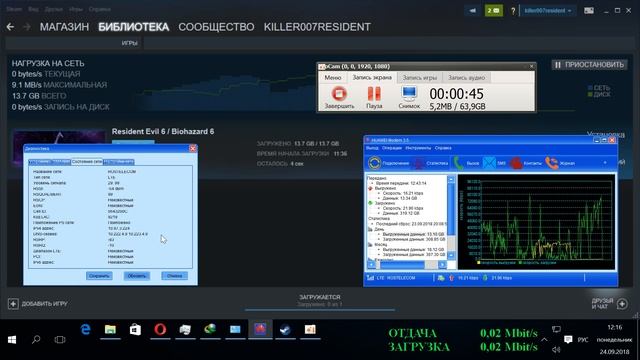Image resolution: width=640 pixels, height=360 pixels.
Task: Open Контакты red icon in modem toolbar
Action: pyautogui.click(x=516, y=163)
